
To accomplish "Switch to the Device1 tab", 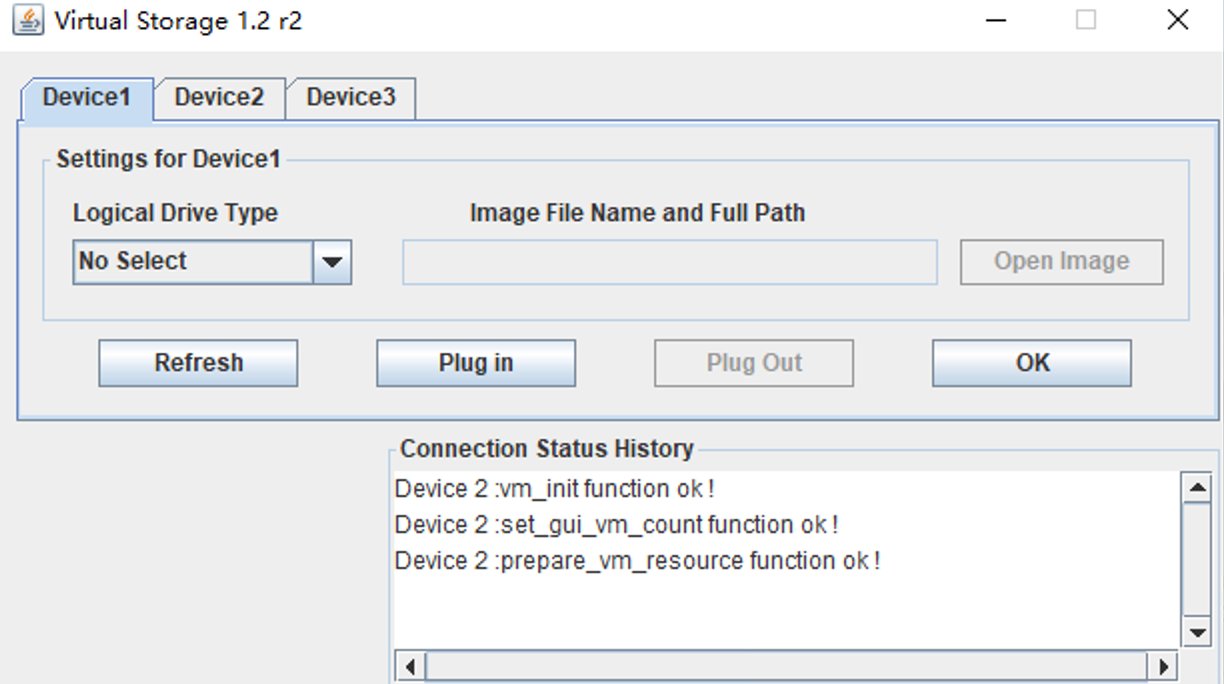I will coord(87,98).
